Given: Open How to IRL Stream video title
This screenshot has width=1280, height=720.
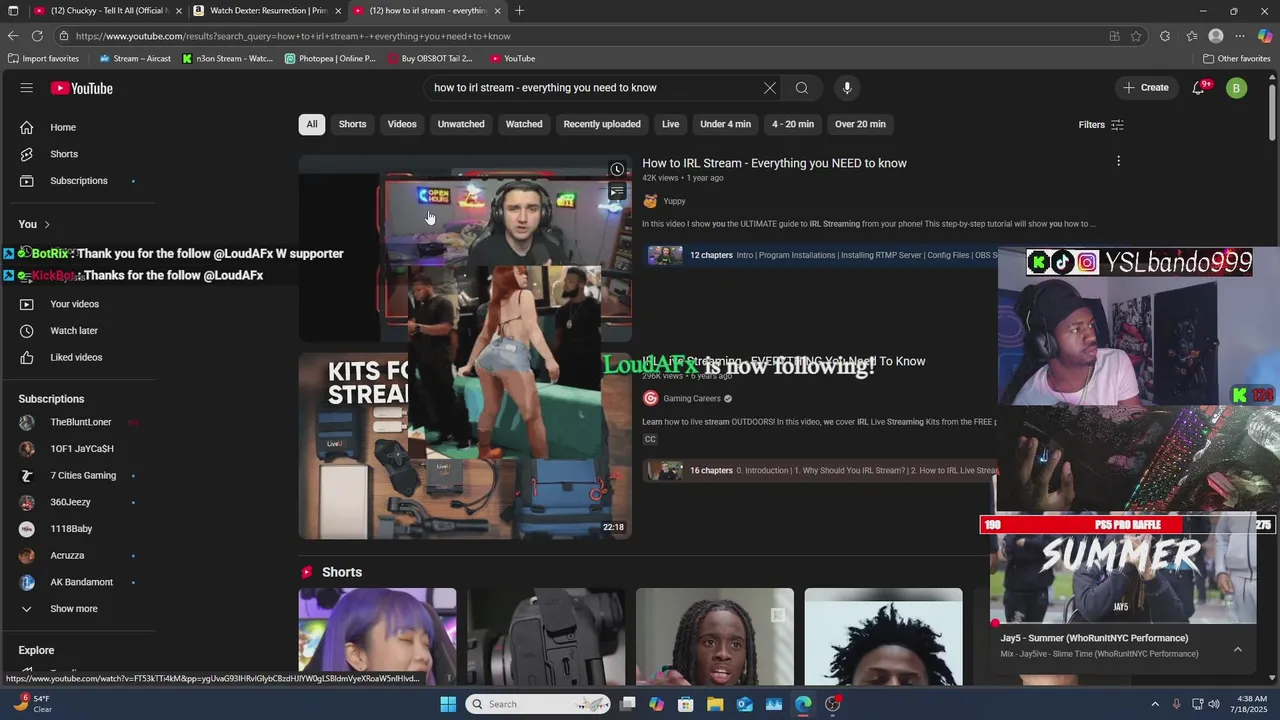Looking at the screenshot, I should (774, 163).
